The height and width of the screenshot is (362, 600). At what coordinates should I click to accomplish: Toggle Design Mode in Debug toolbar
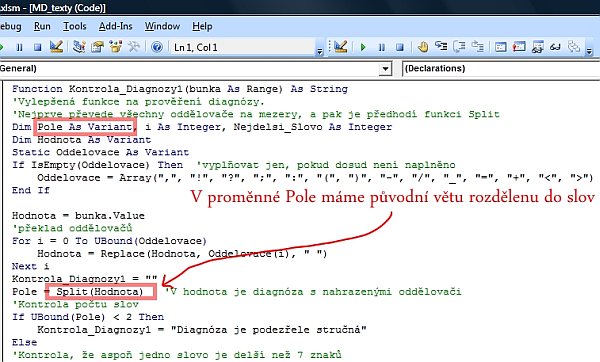click(341, 47)
